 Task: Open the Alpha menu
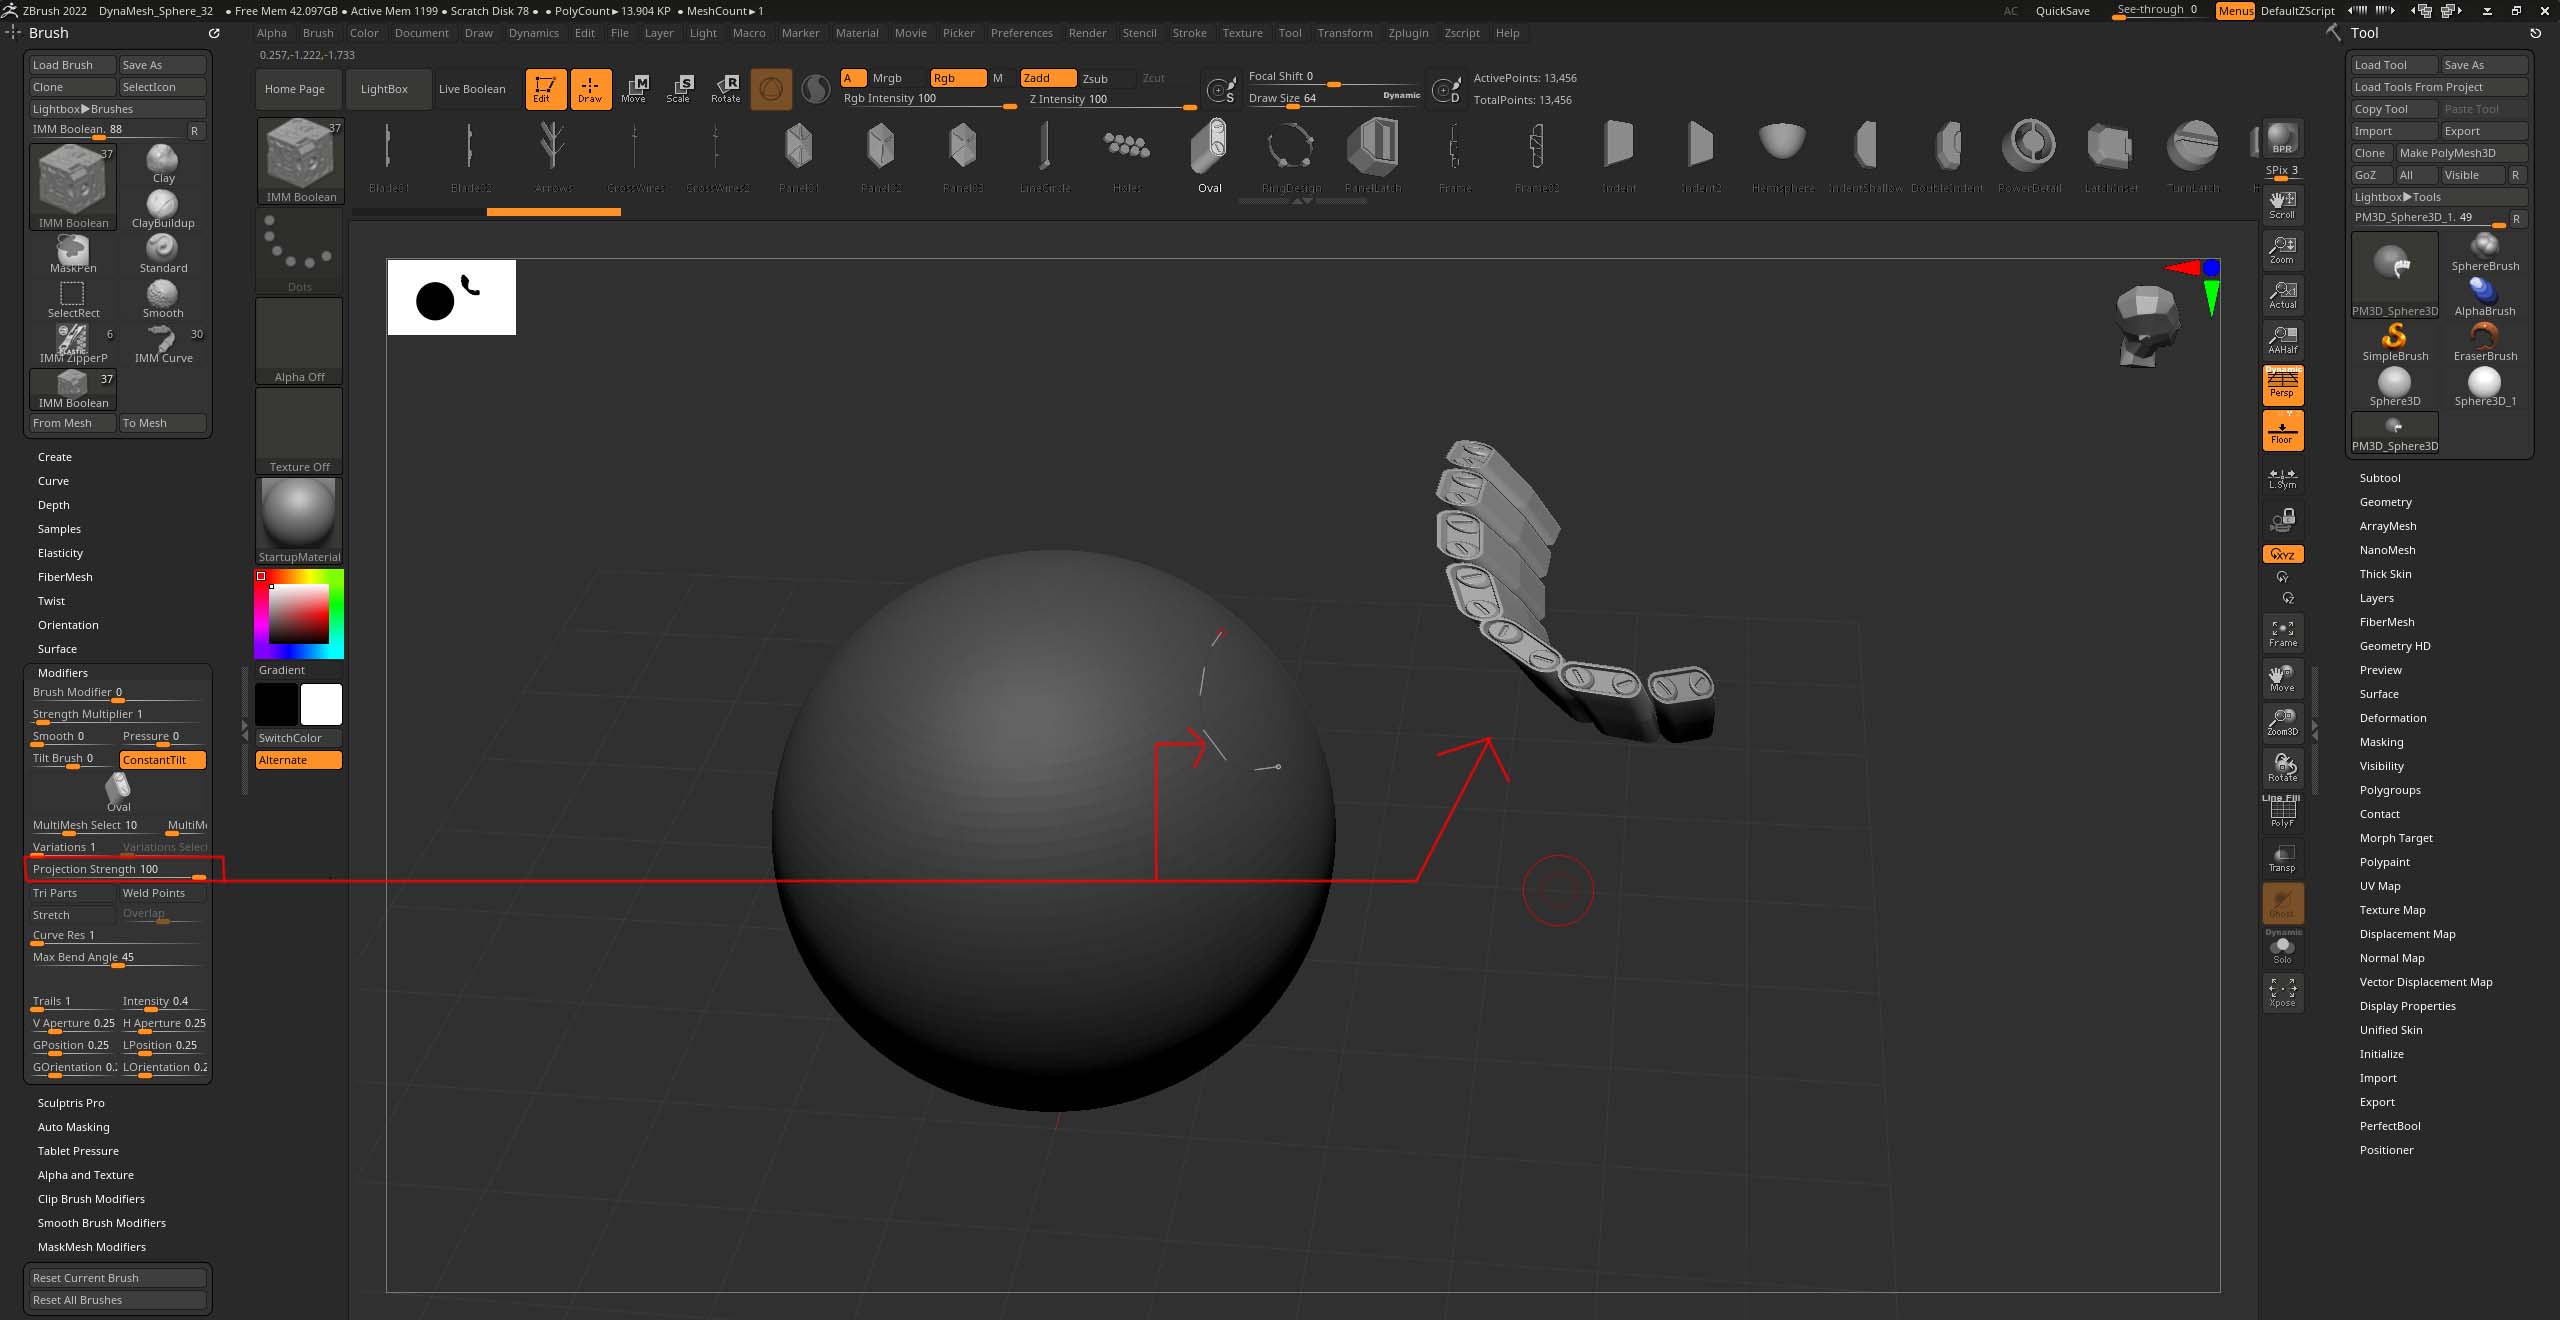point(271,33)
